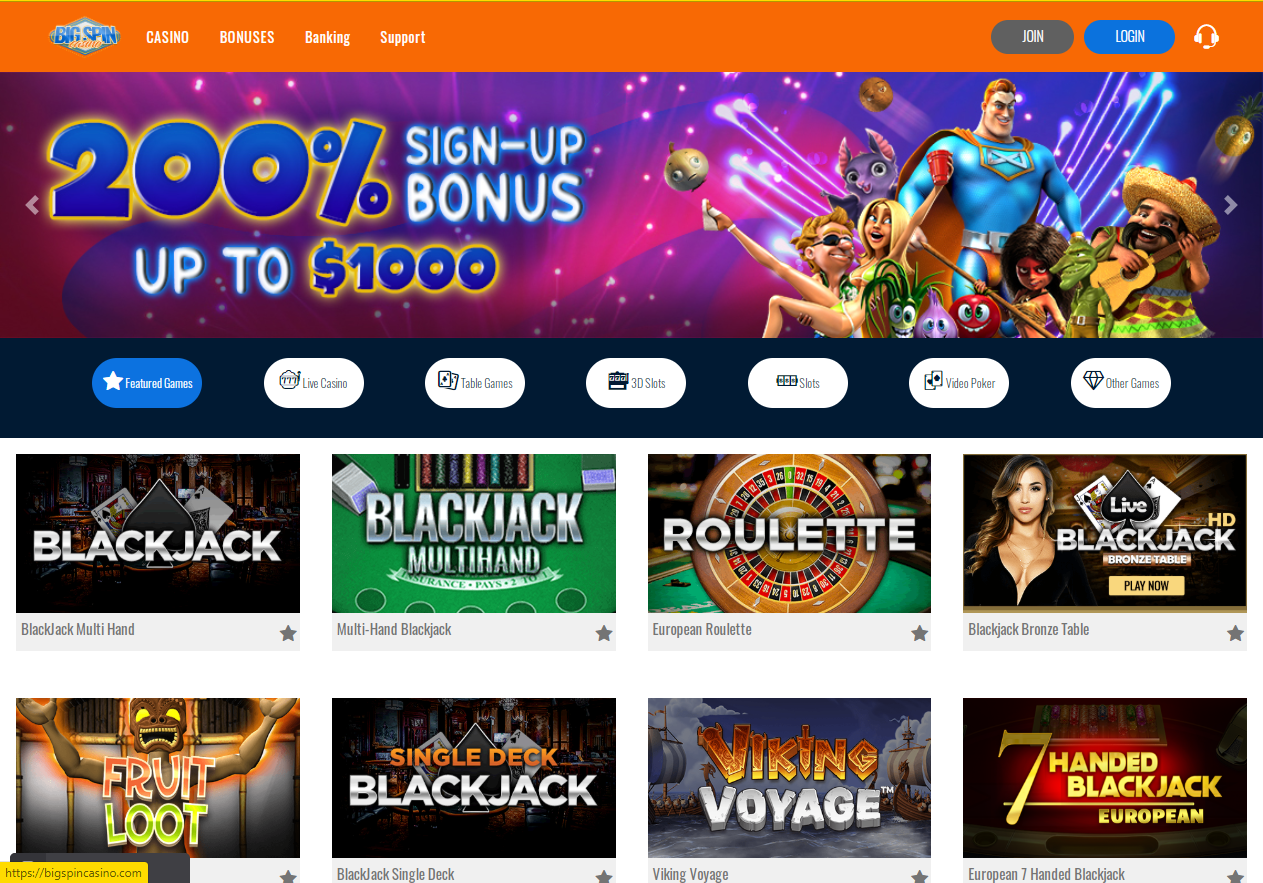Image resolution: width=1263 pixels, height=883 pixels.
Task: Open the BONUSES menu item
Action: pos(247,37)
